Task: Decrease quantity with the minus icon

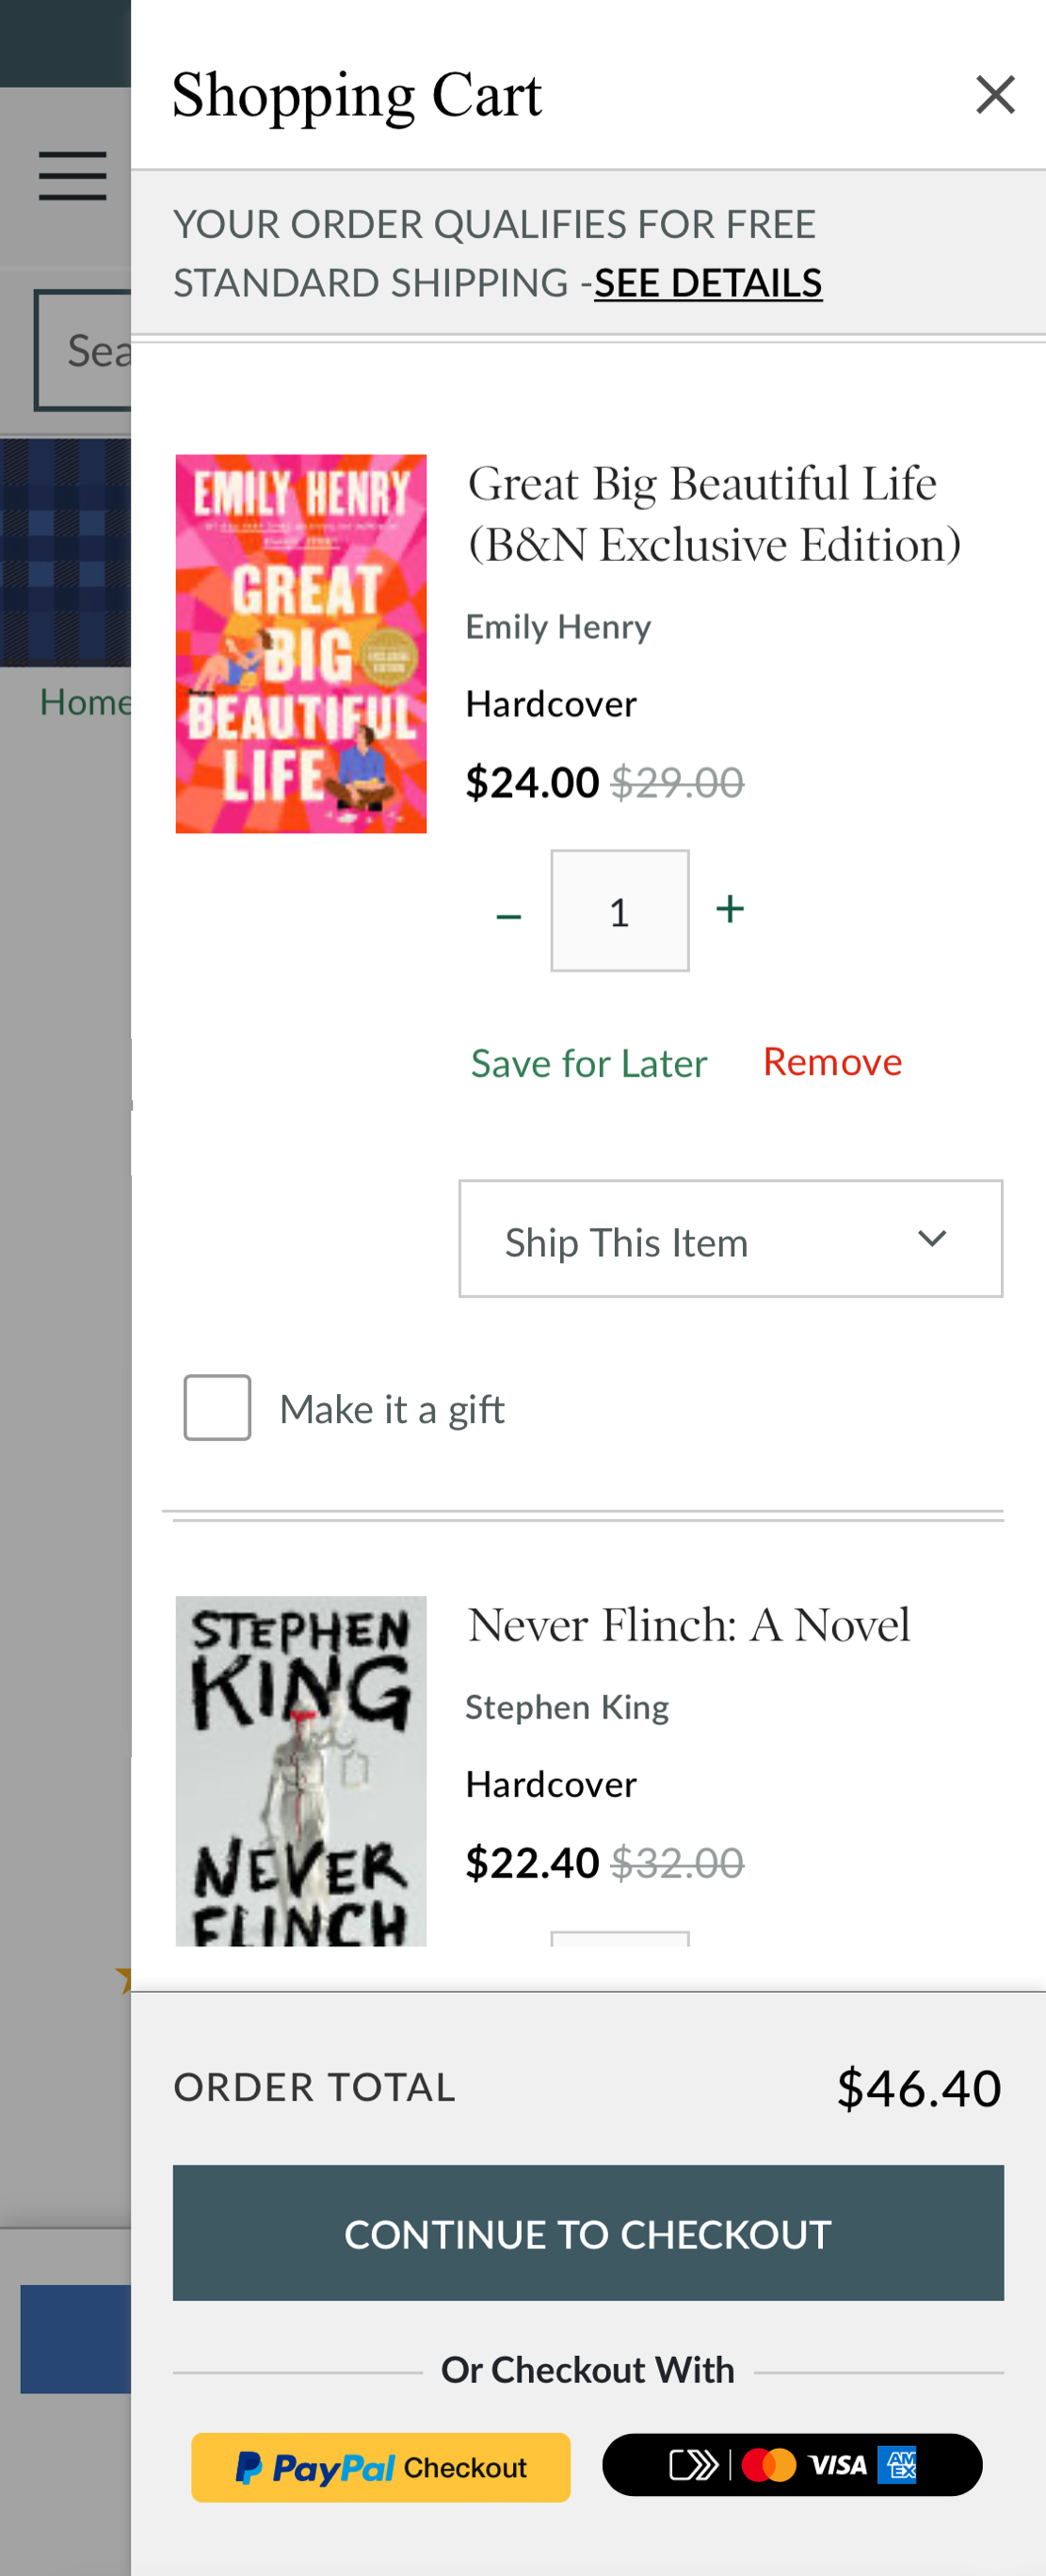Action: tap(509, 912)
